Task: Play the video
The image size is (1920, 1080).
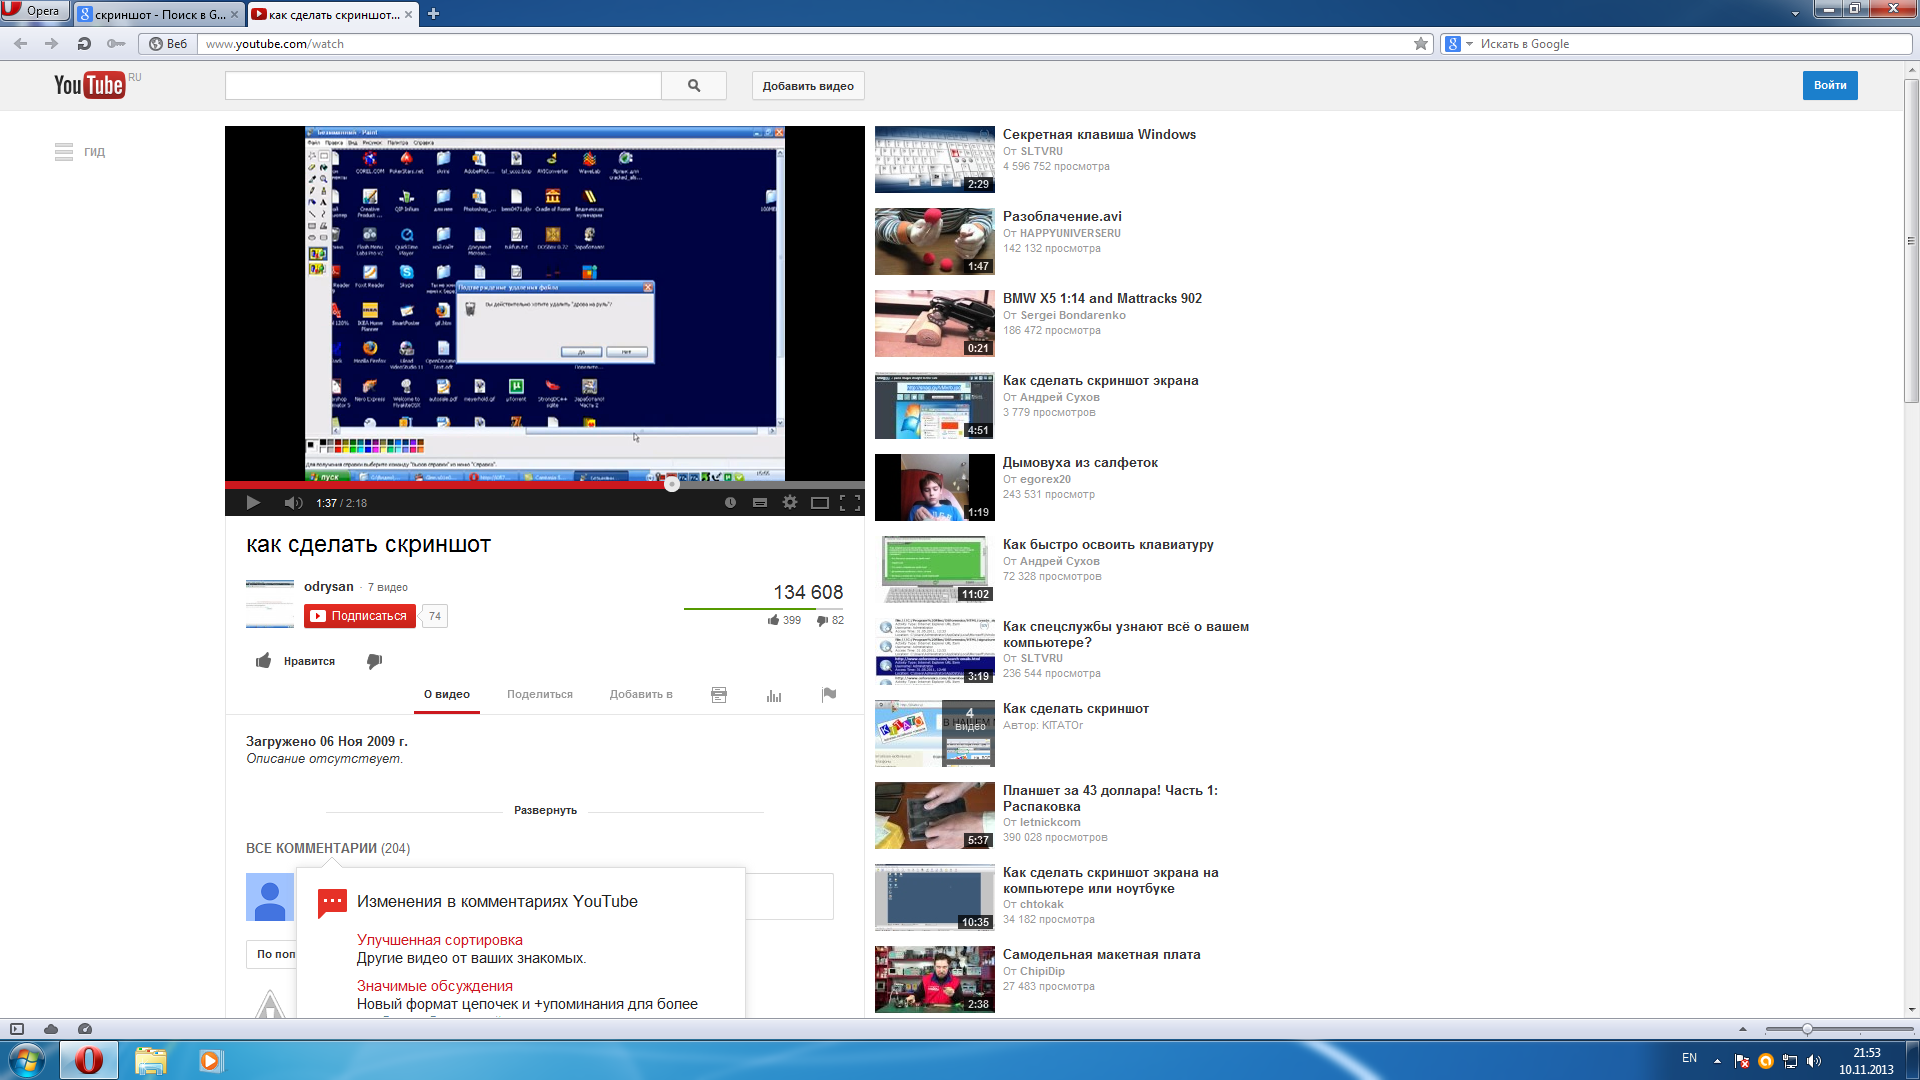Action: coord(253,503)
